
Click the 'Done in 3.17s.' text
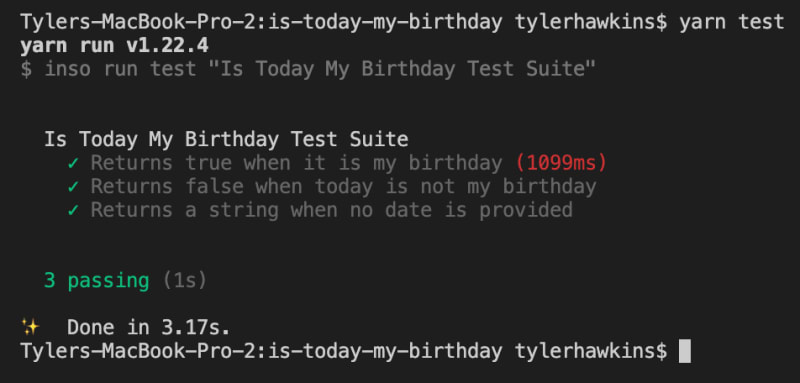(149, 327)
